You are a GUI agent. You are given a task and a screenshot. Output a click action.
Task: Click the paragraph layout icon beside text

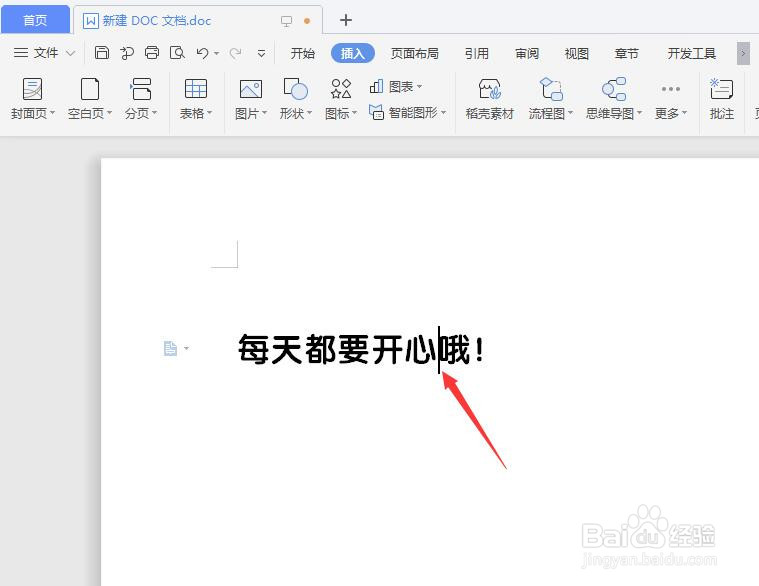pyautogui.click(x=170, y=348)
